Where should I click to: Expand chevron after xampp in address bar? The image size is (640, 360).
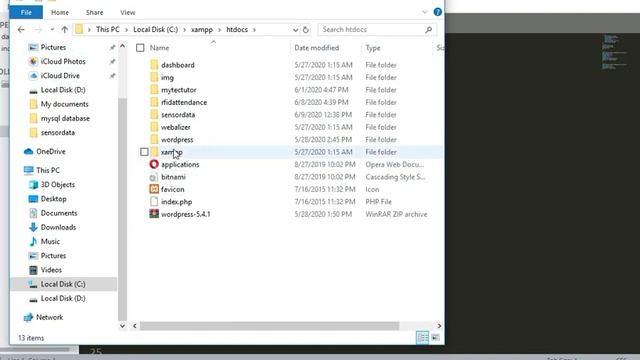tap(219, 29)
